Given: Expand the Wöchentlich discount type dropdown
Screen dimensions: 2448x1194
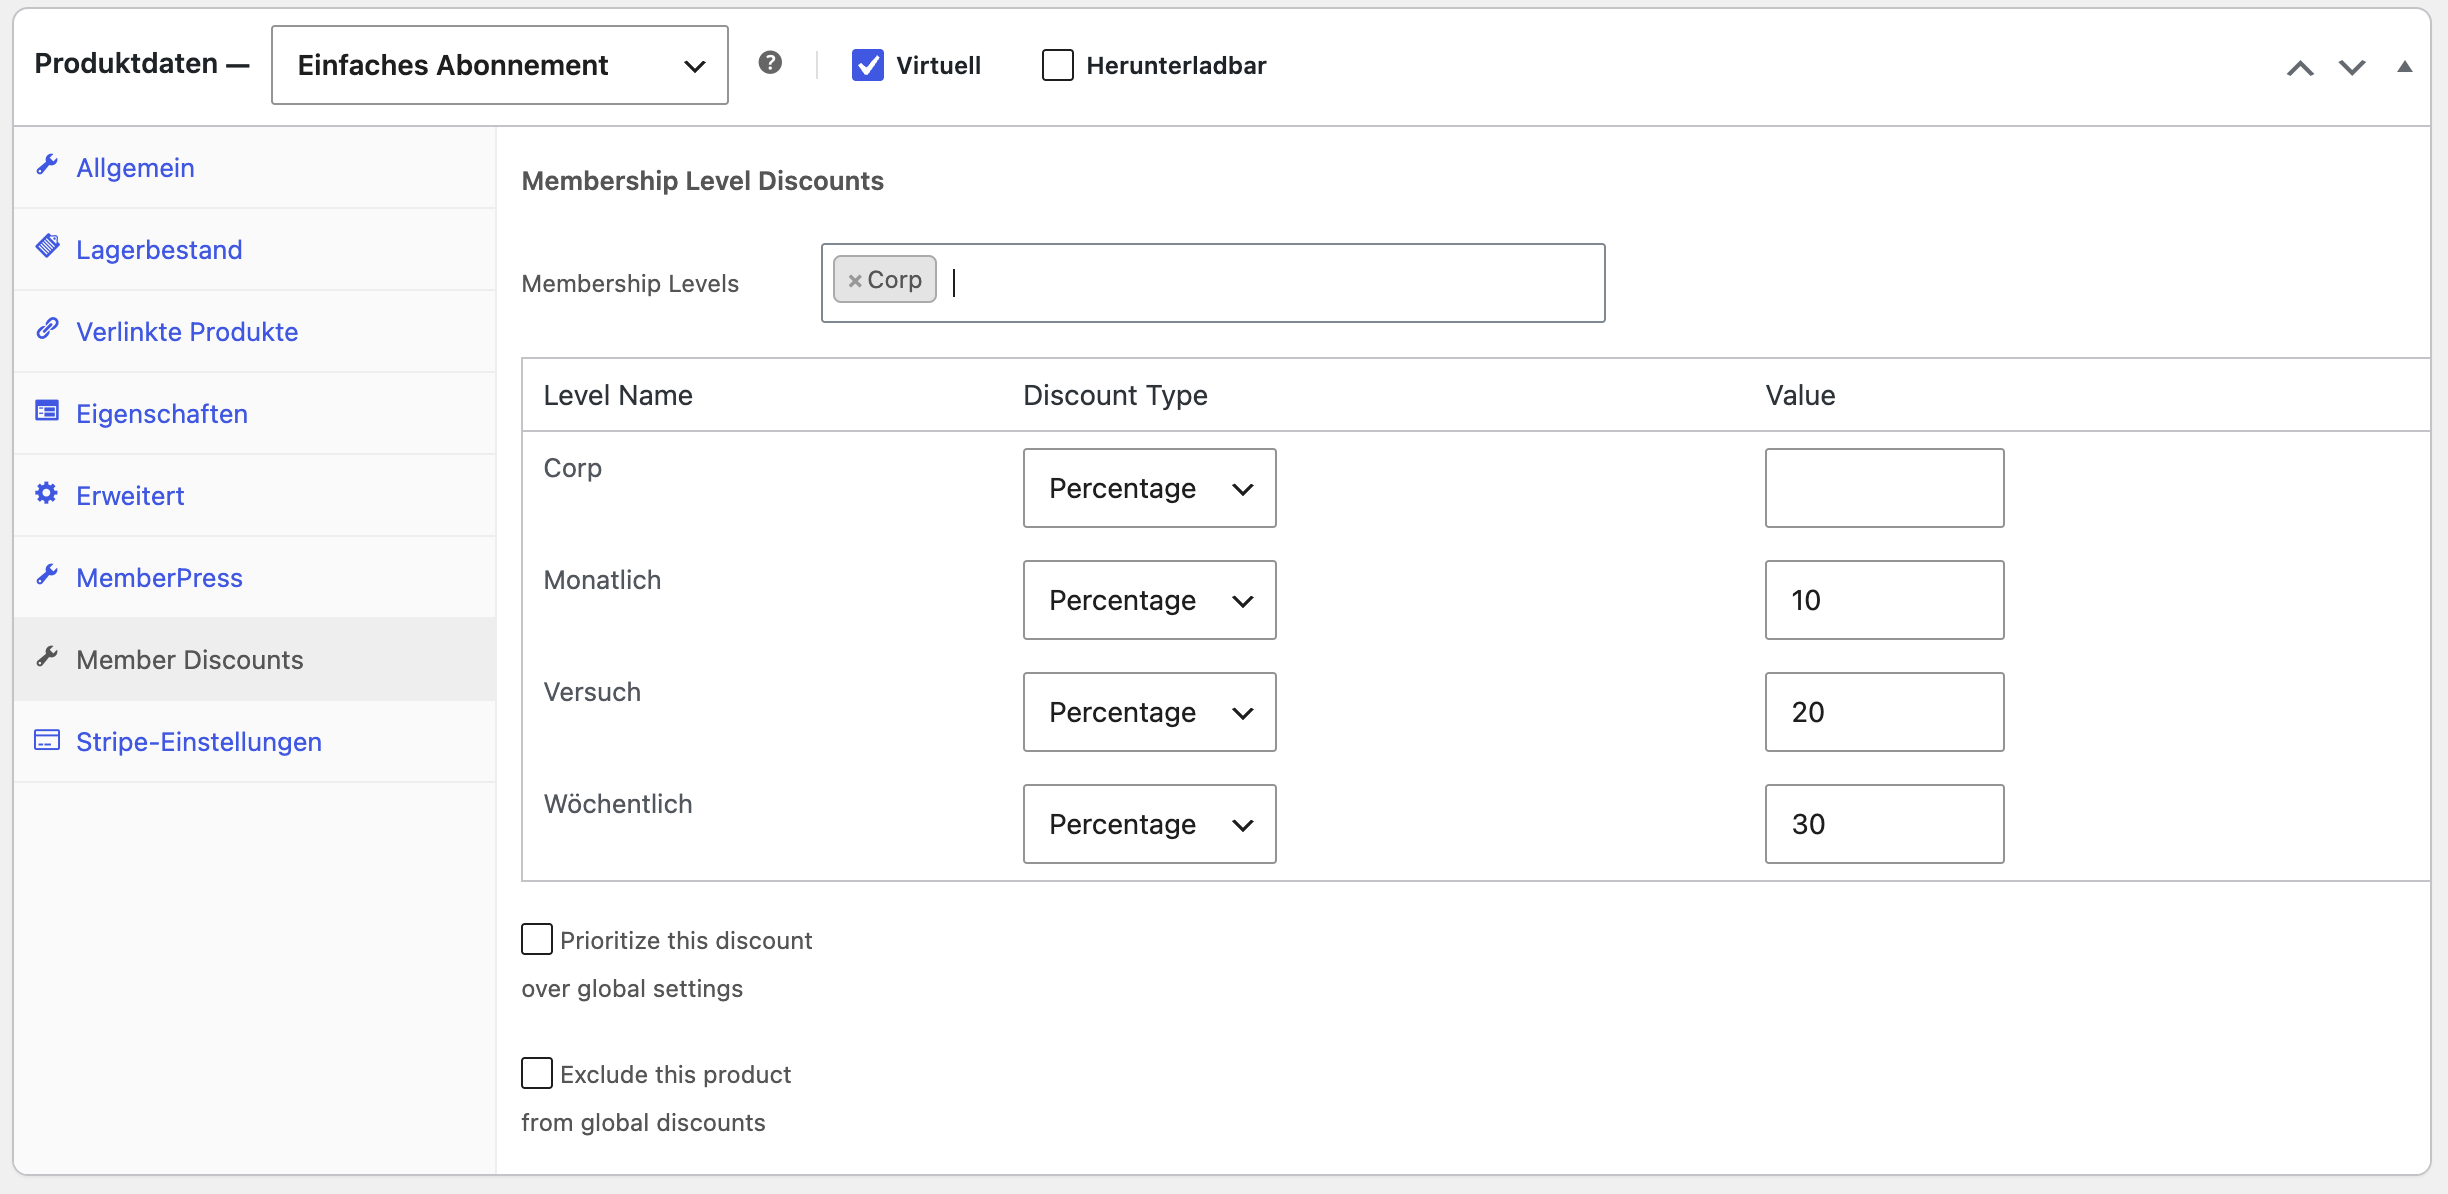Looking at the screenshot, I should tap(1150, 824).
